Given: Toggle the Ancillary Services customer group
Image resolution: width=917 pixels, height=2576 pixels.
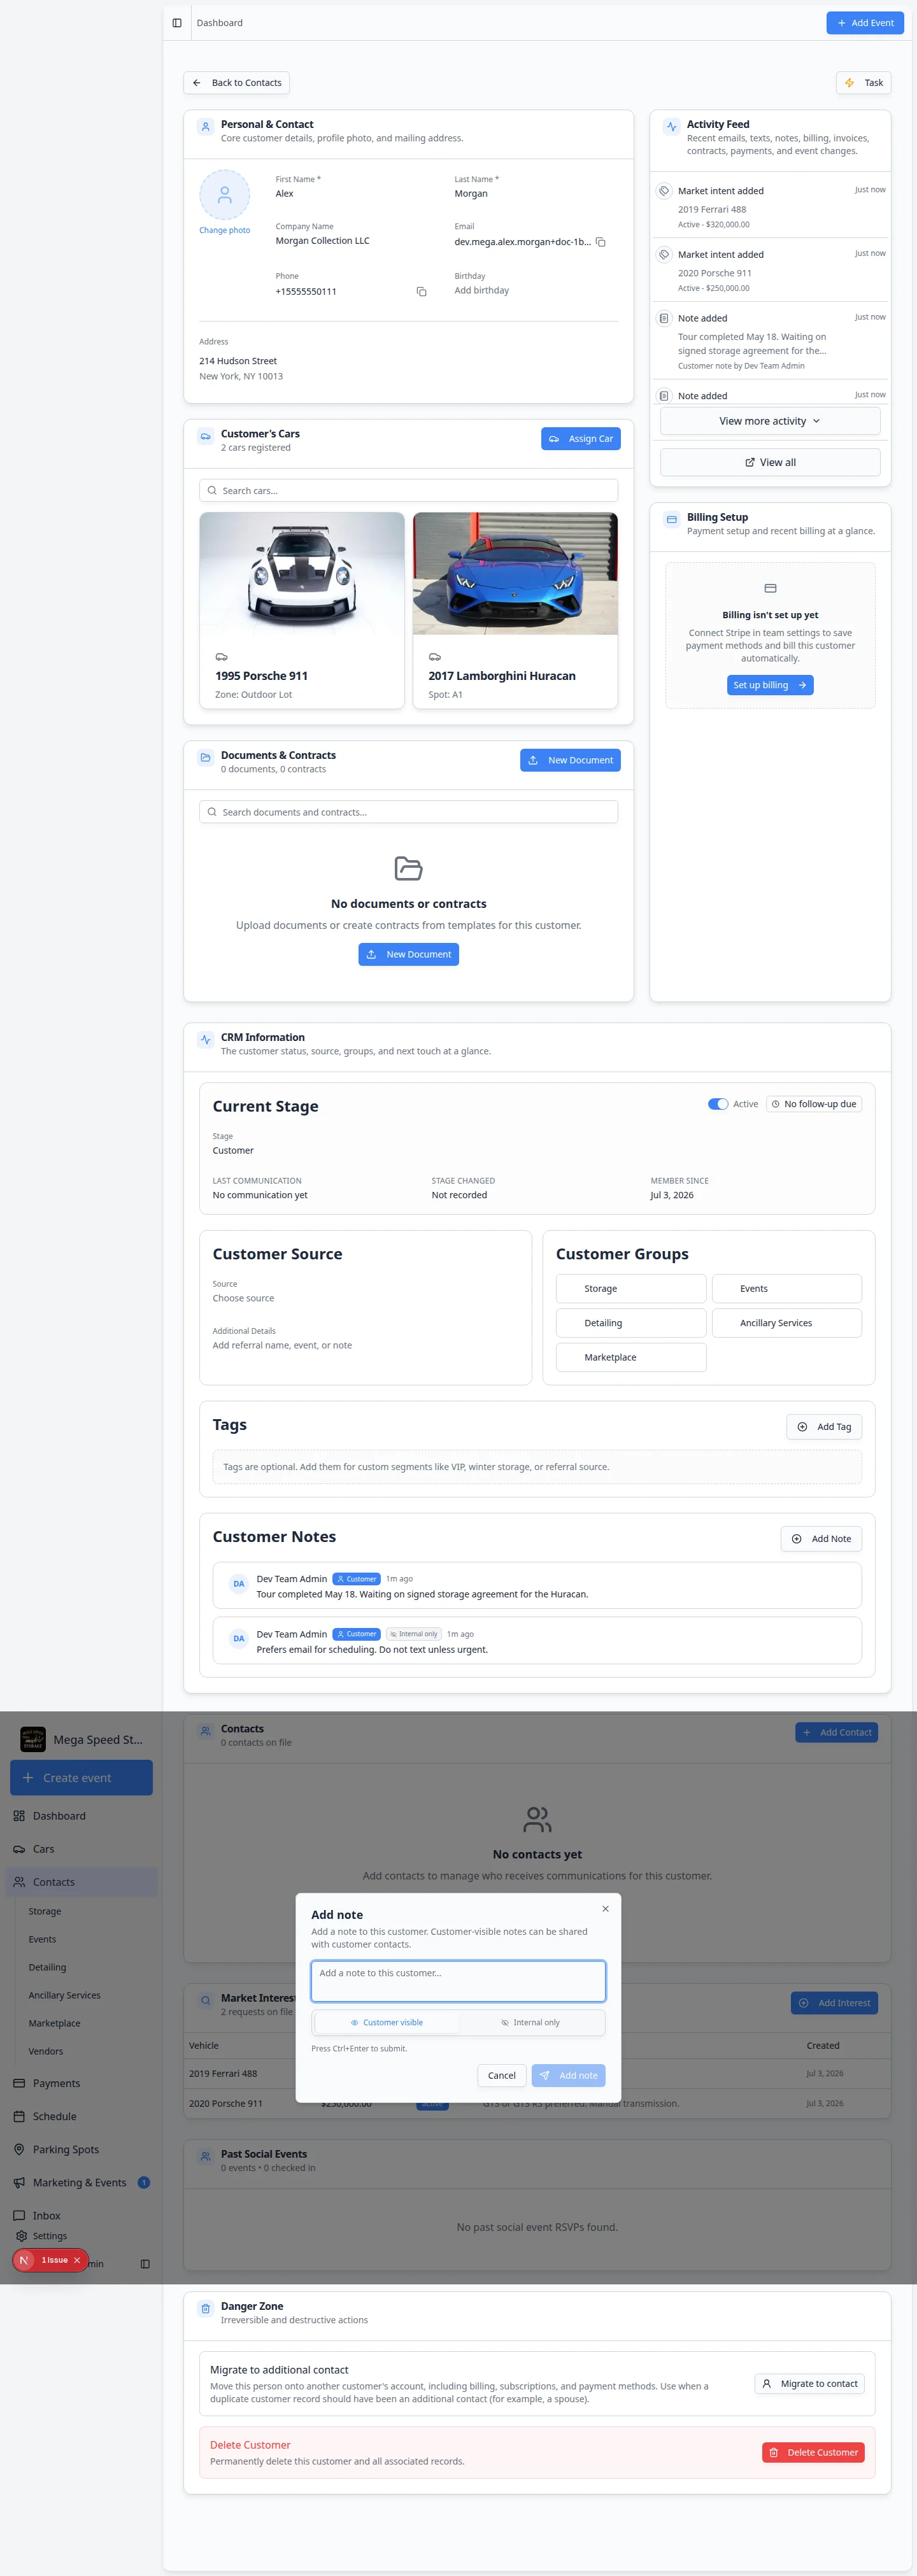Looking at the screenshot, I should 786,1323.
